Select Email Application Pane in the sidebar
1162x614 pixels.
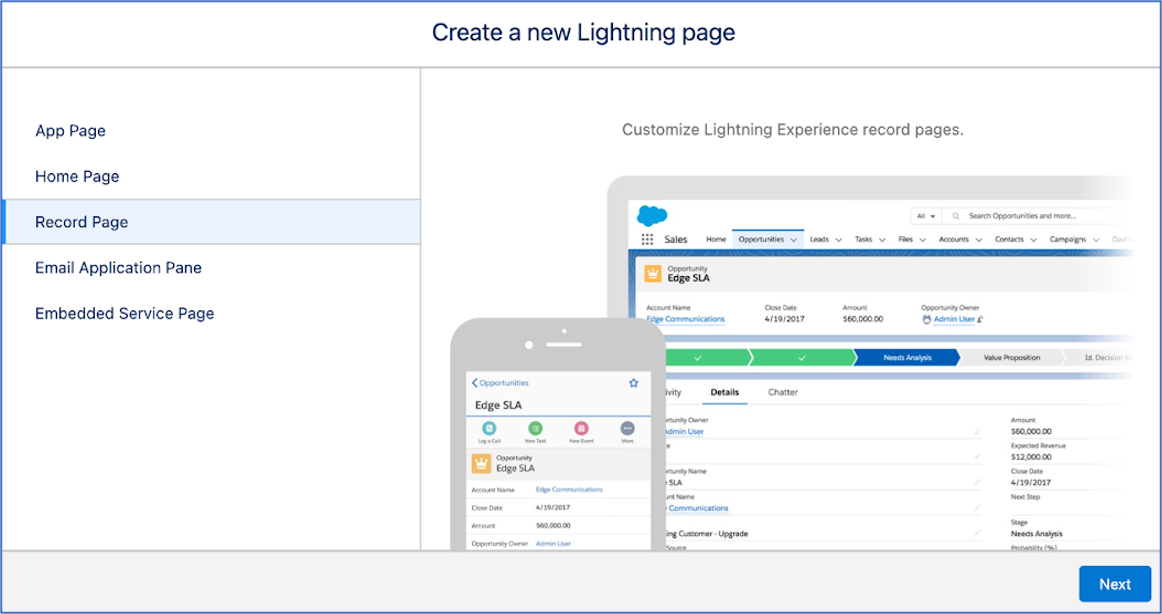118,267
